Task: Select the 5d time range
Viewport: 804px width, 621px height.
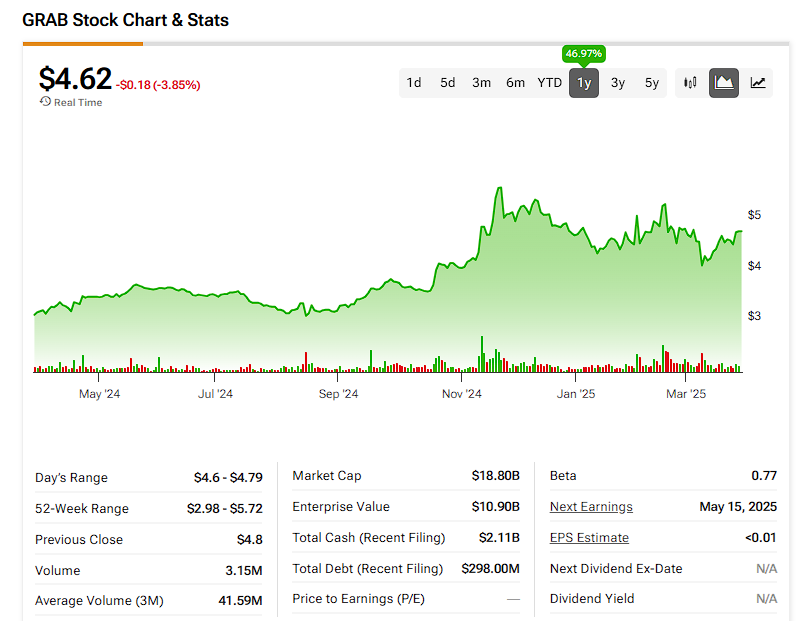Action: click(x=448, y=83)
